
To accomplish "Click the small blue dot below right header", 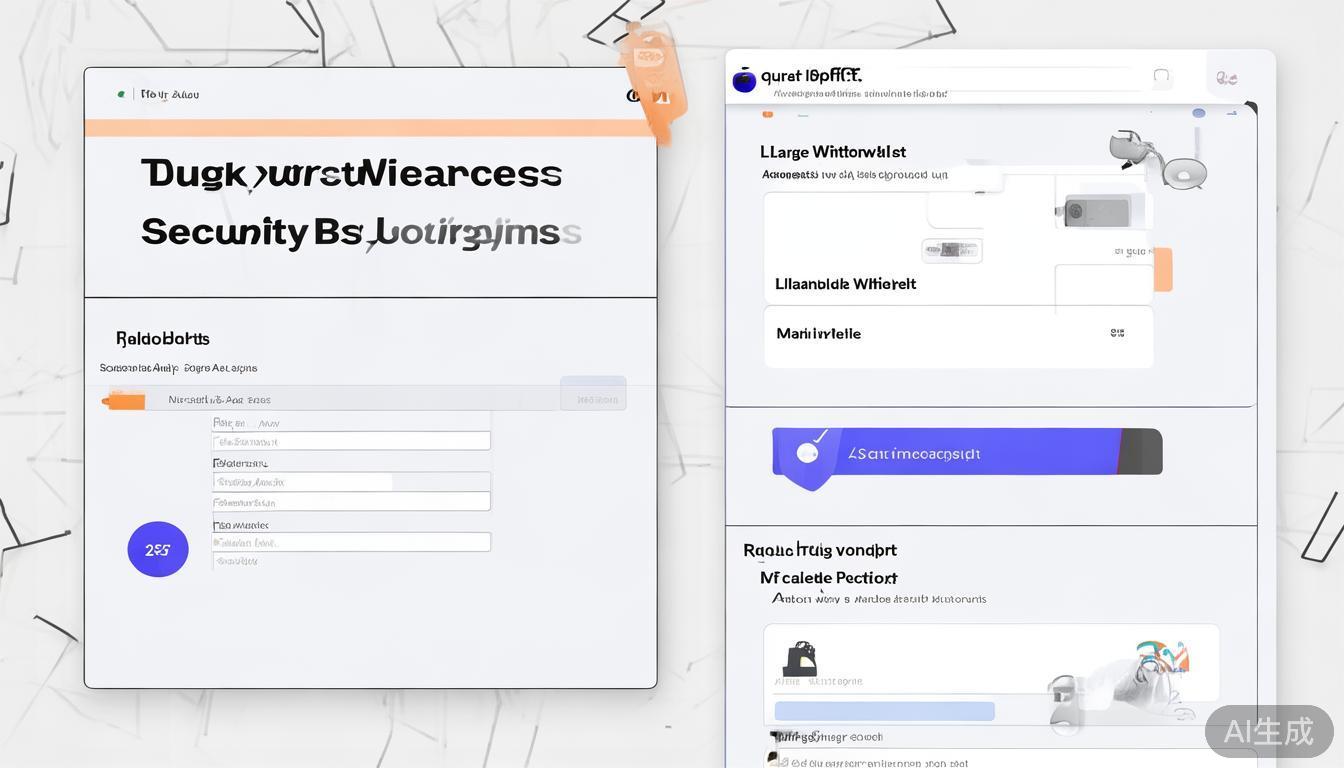I will pos(1198,114).
